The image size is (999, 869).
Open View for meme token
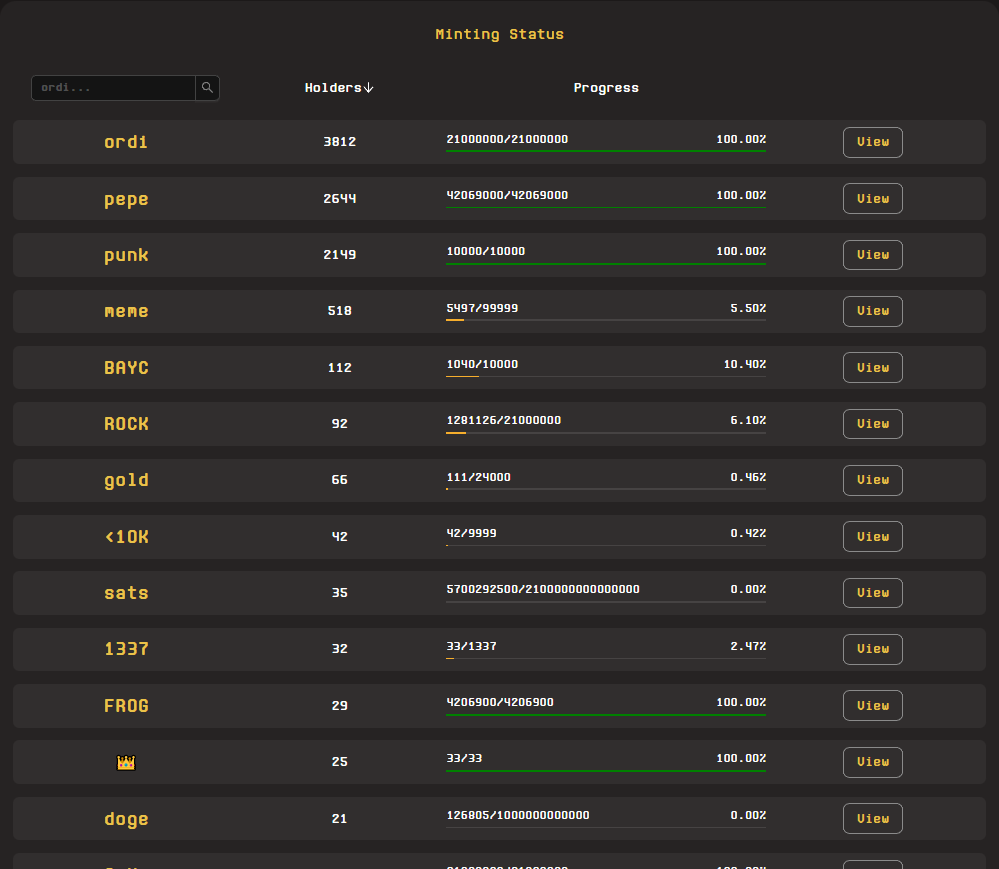point(873,311)
